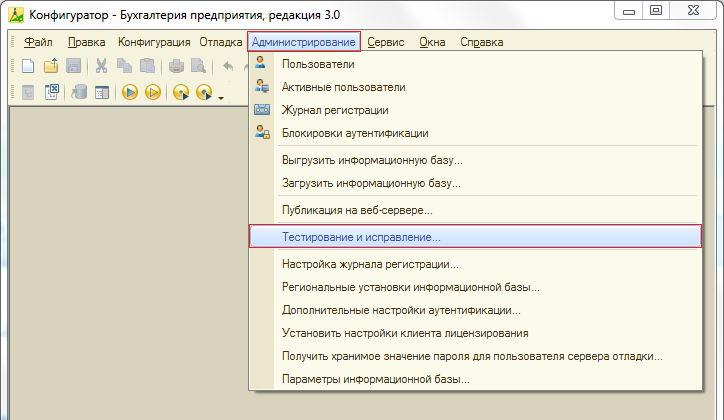Image resolution: width=724 pixels, height=420 pixels.
Task: Collapse the Администрирование menu
Action: 303,42
